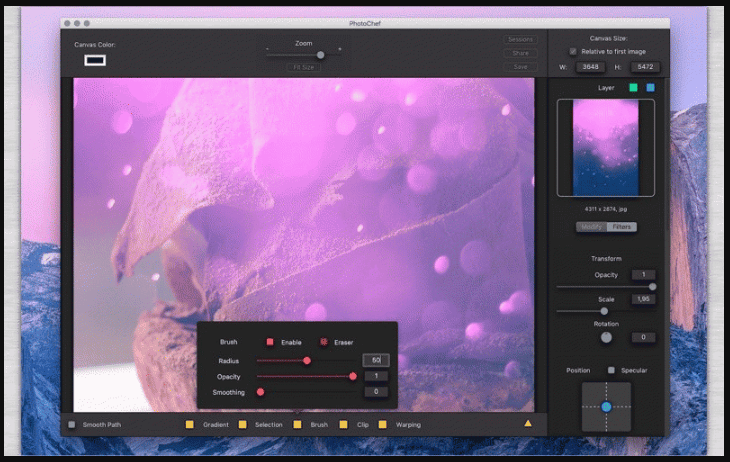Click the zoom-in plus sign
This screenshot has height=462, width=730.
point(339,48)
